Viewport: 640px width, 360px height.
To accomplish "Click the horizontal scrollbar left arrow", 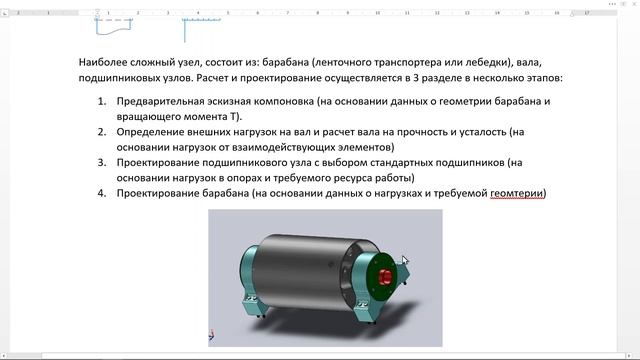I will [x=3, y=356].
